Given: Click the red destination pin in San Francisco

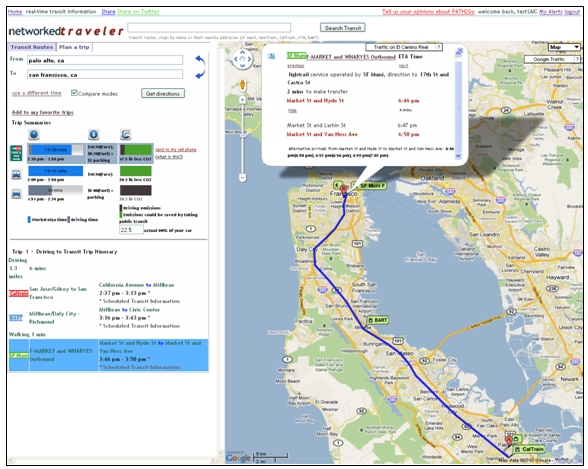Looking at the screenshot, I should (344, 189).
